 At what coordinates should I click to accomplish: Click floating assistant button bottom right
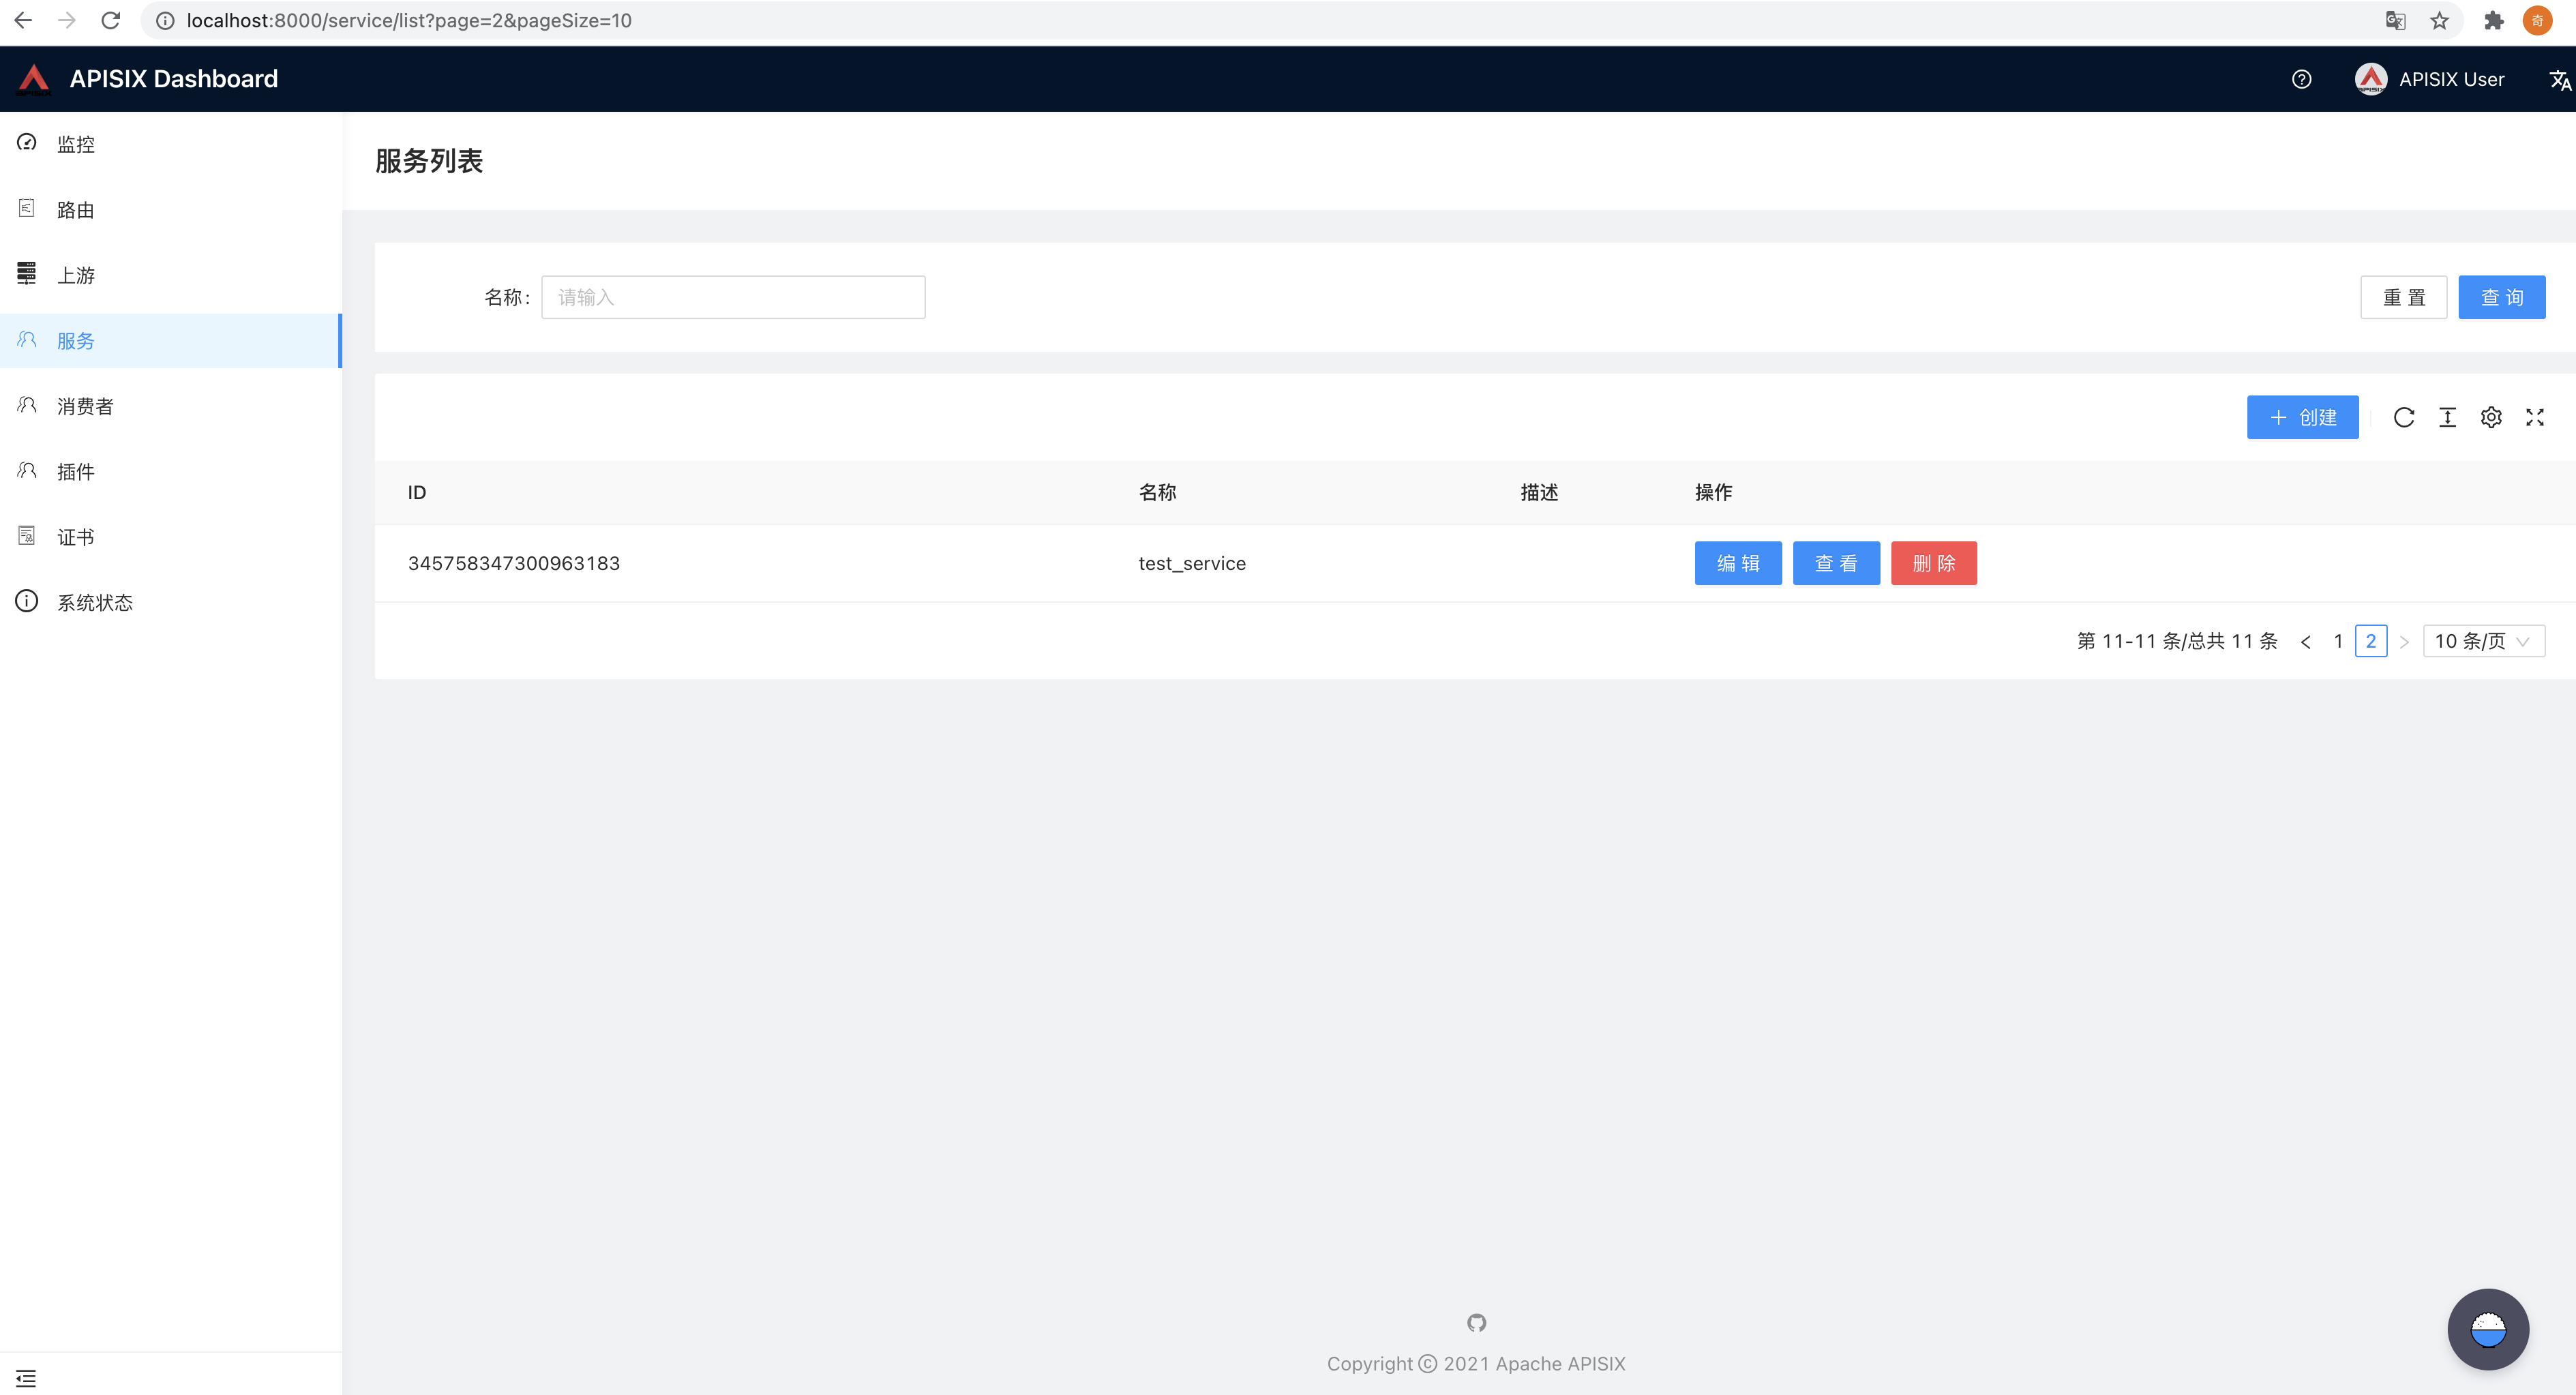coord(2487,1329)
